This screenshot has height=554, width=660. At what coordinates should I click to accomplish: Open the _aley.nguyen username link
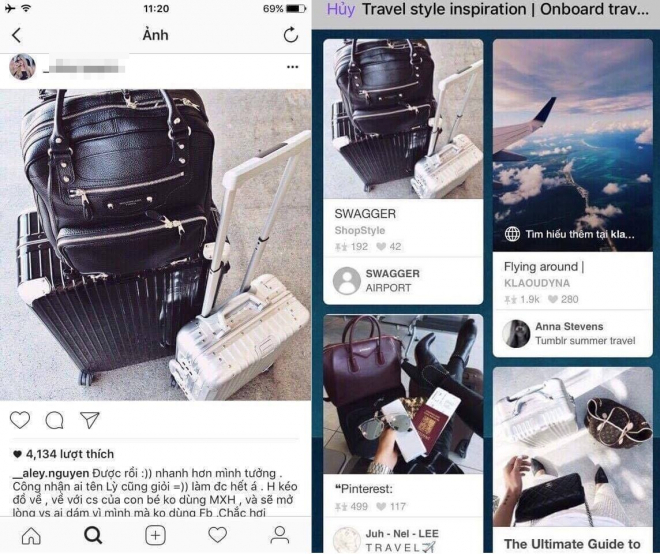51,473
